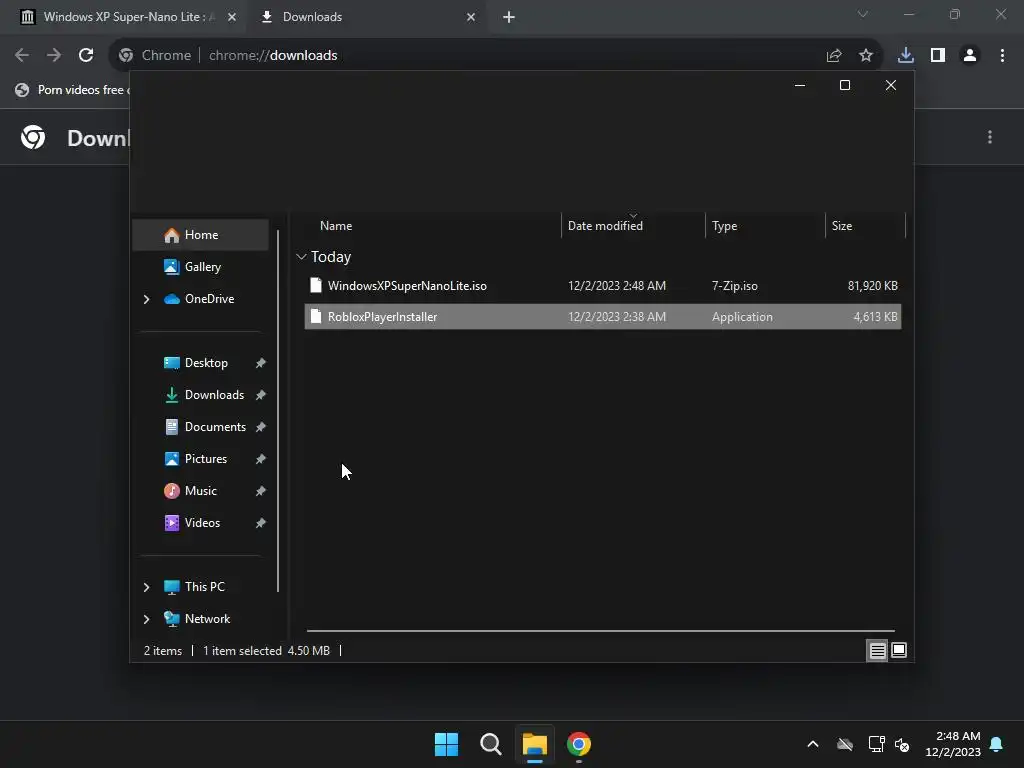Toggle Chrome's side panel

pos(938,56)
